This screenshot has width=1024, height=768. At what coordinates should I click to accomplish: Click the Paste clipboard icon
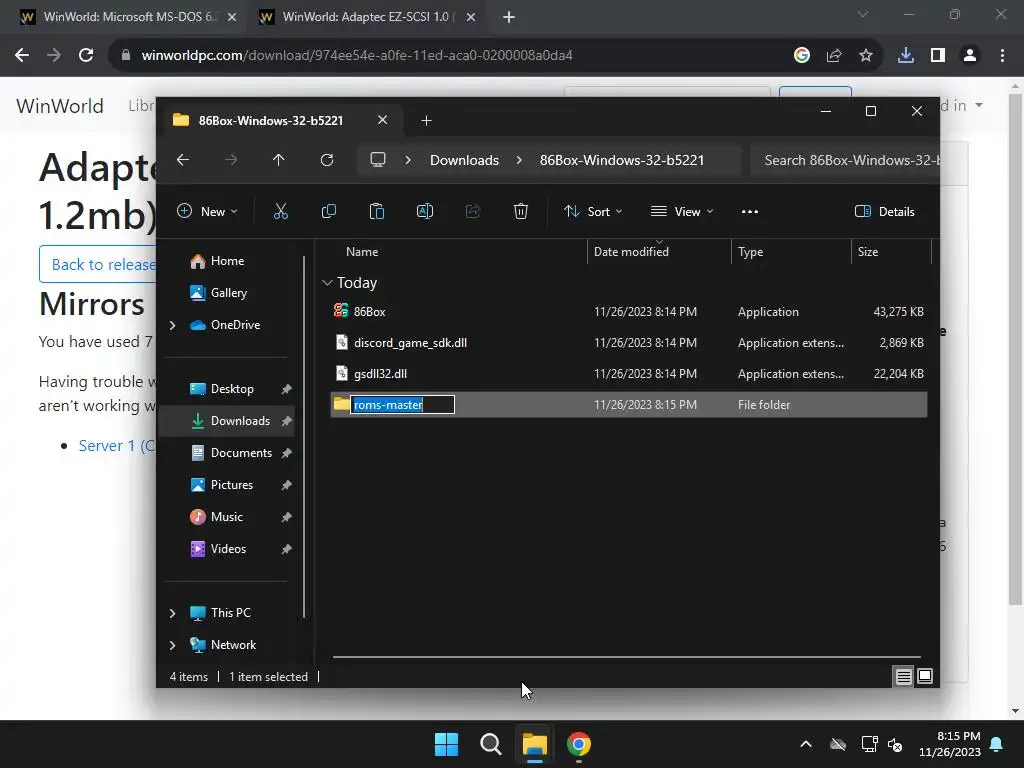pyautogui.click(x=377, y=211)
